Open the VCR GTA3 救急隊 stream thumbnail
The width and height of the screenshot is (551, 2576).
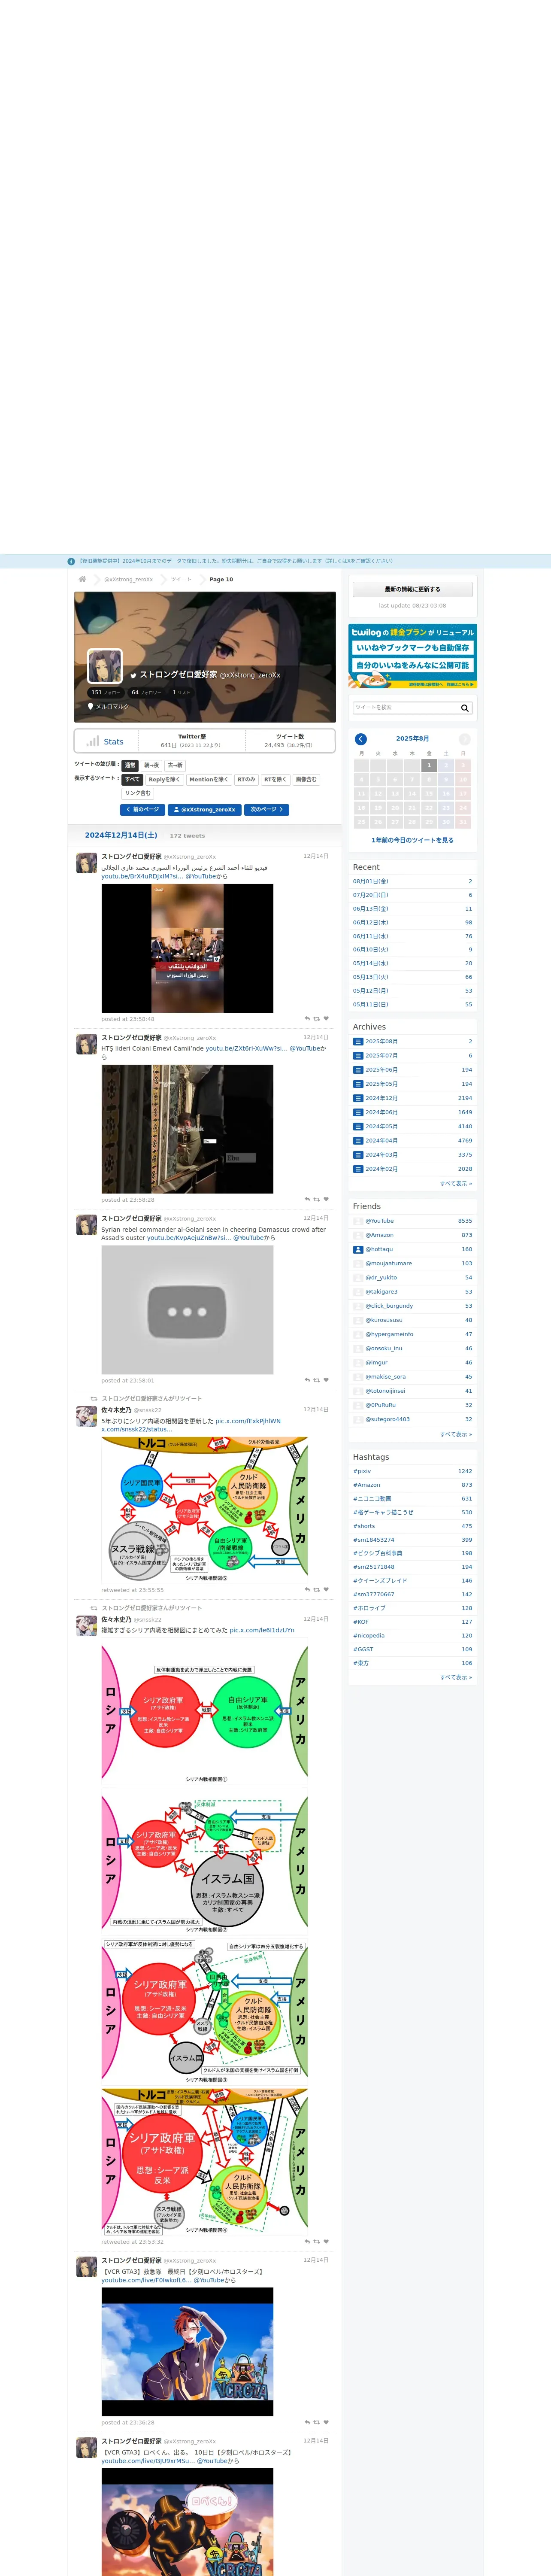(187, 2352)
